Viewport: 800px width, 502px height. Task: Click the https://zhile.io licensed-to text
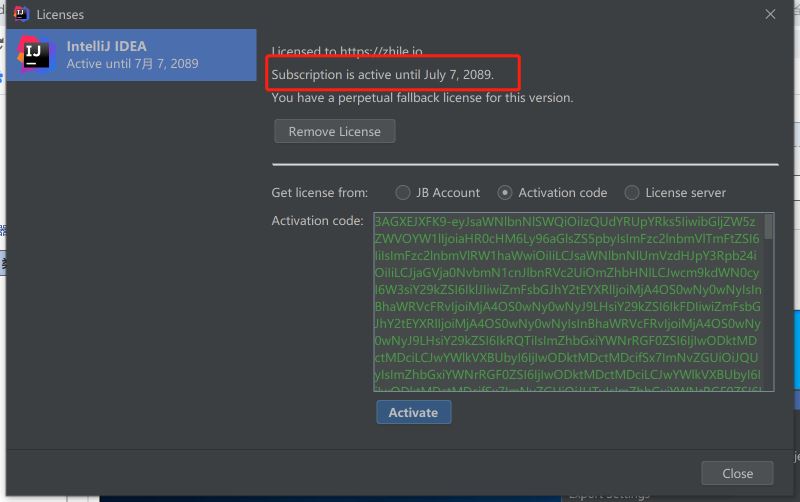point(381,51)
